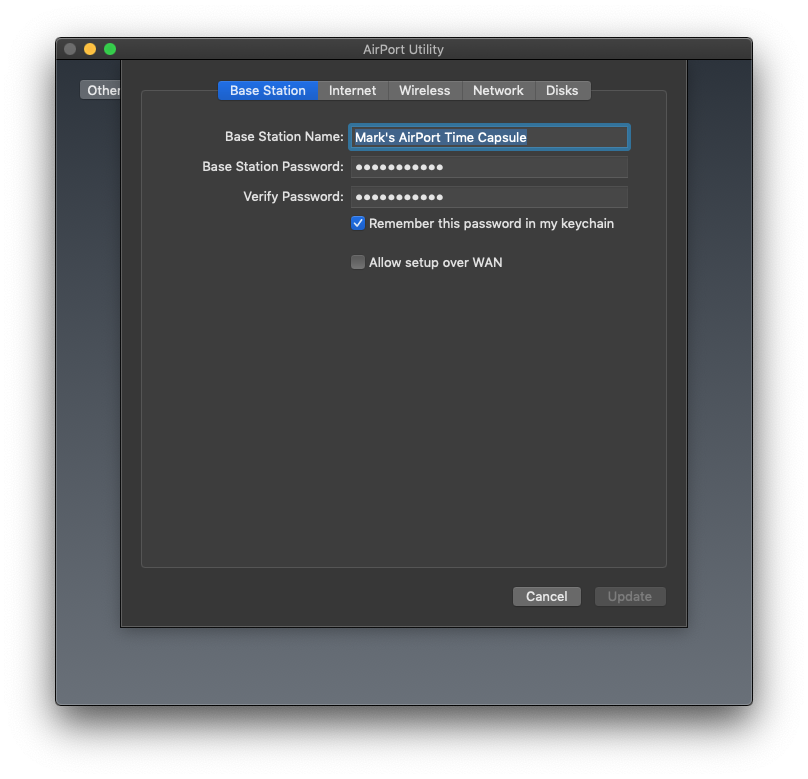Click the grayed-out close window button
The height and width of the screenshot is (779, 808).
pos(70,49)
